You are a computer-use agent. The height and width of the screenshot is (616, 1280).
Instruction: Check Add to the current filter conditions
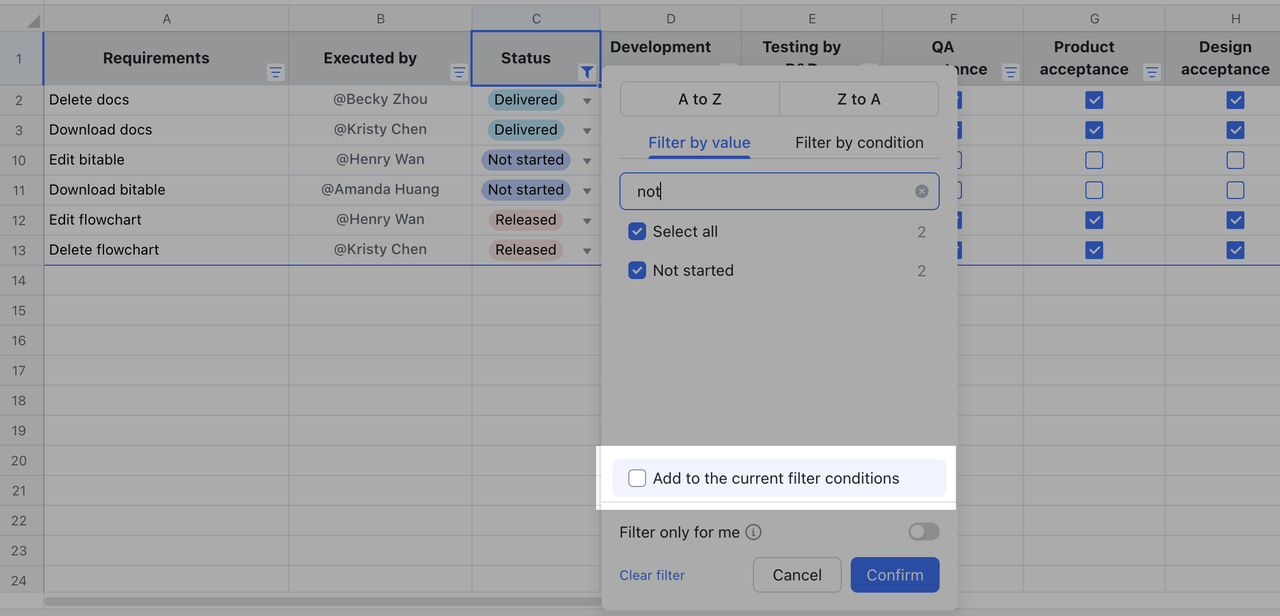tap(637, 478)
